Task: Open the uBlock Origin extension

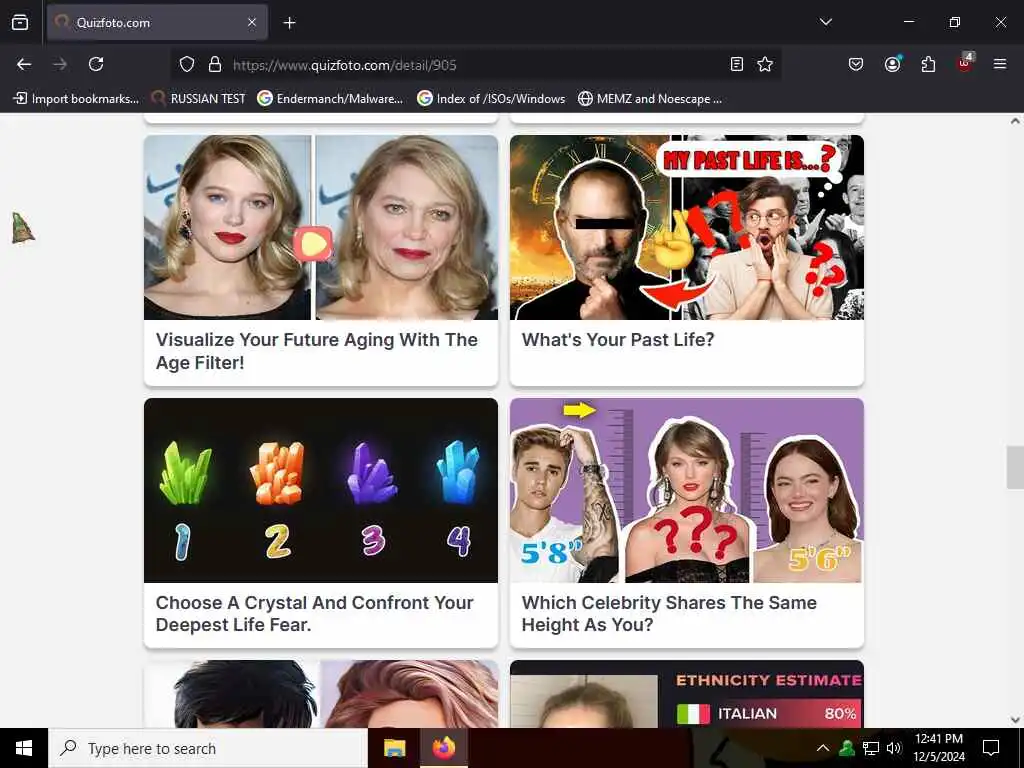Action: [x=965, y=64]
